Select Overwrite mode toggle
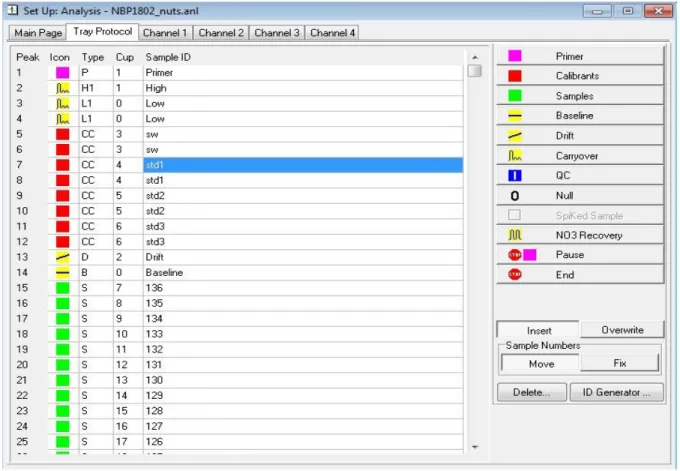This screenshot has width=680, height=471. click(x=622, y=330)
